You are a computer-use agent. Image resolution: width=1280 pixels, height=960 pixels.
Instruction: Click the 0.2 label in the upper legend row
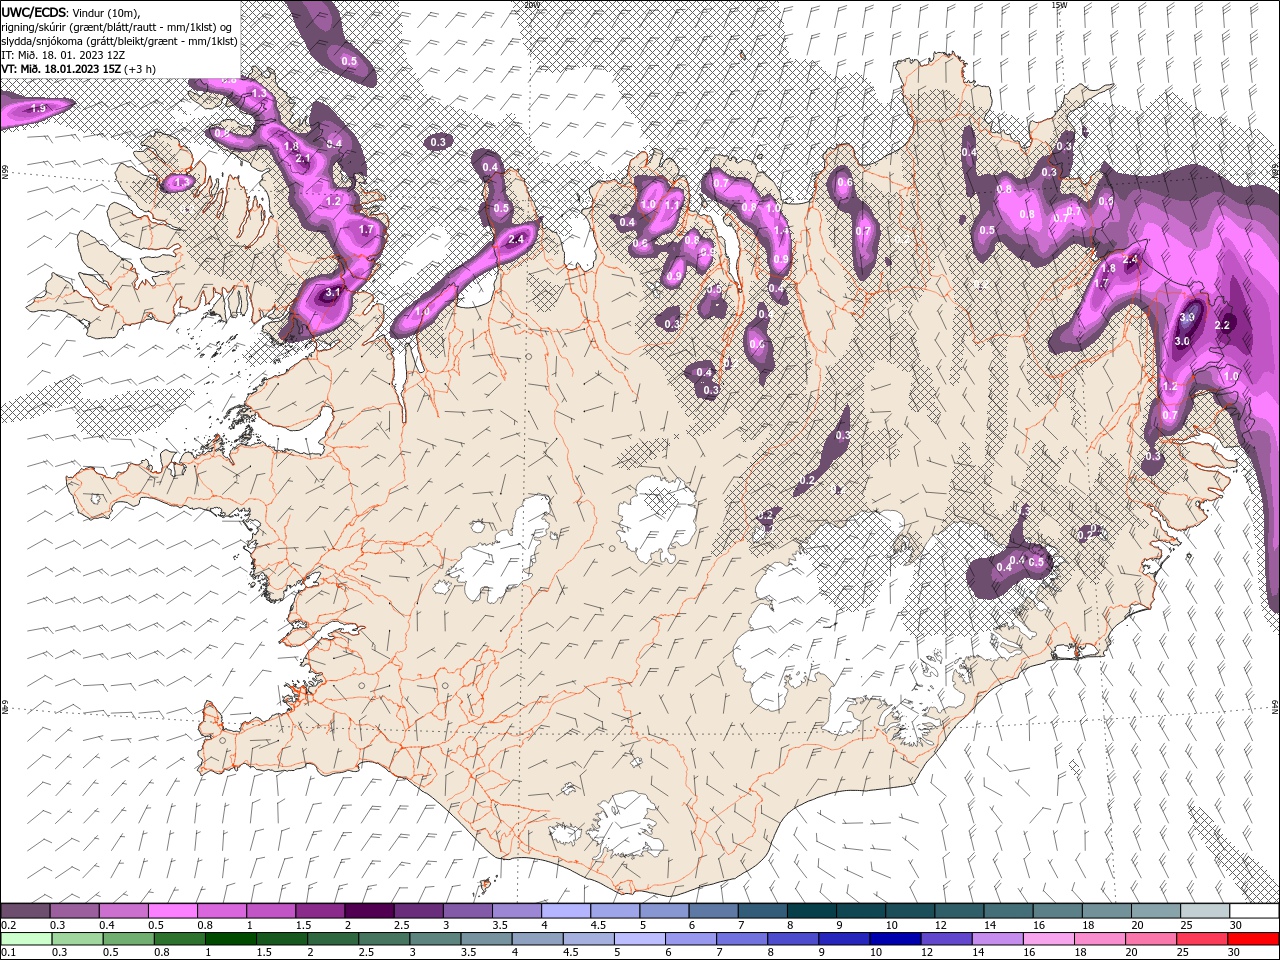pyautogui.click(x=8, y=925)
